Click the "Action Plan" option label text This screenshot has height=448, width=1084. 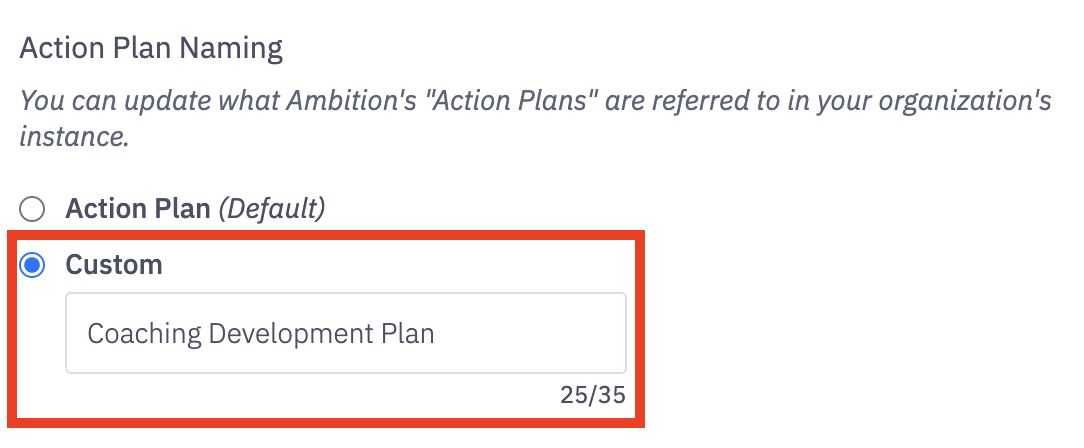(138, 209)
